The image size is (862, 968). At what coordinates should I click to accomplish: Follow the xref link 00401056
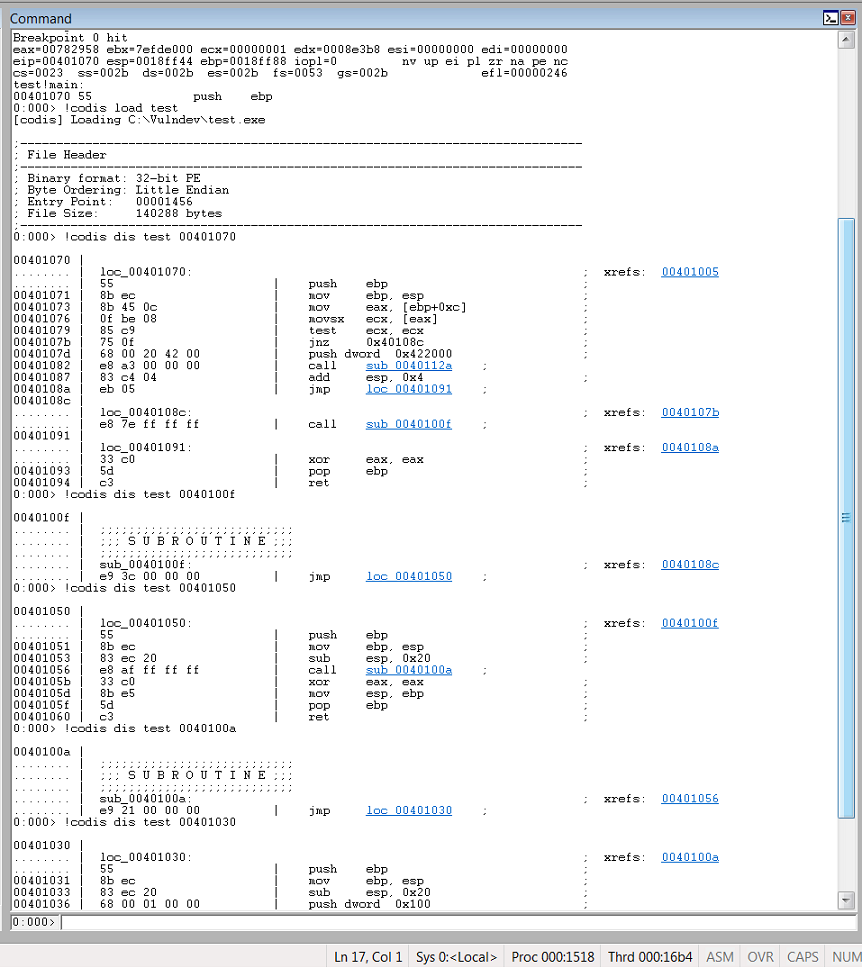(x=690, y=798)
